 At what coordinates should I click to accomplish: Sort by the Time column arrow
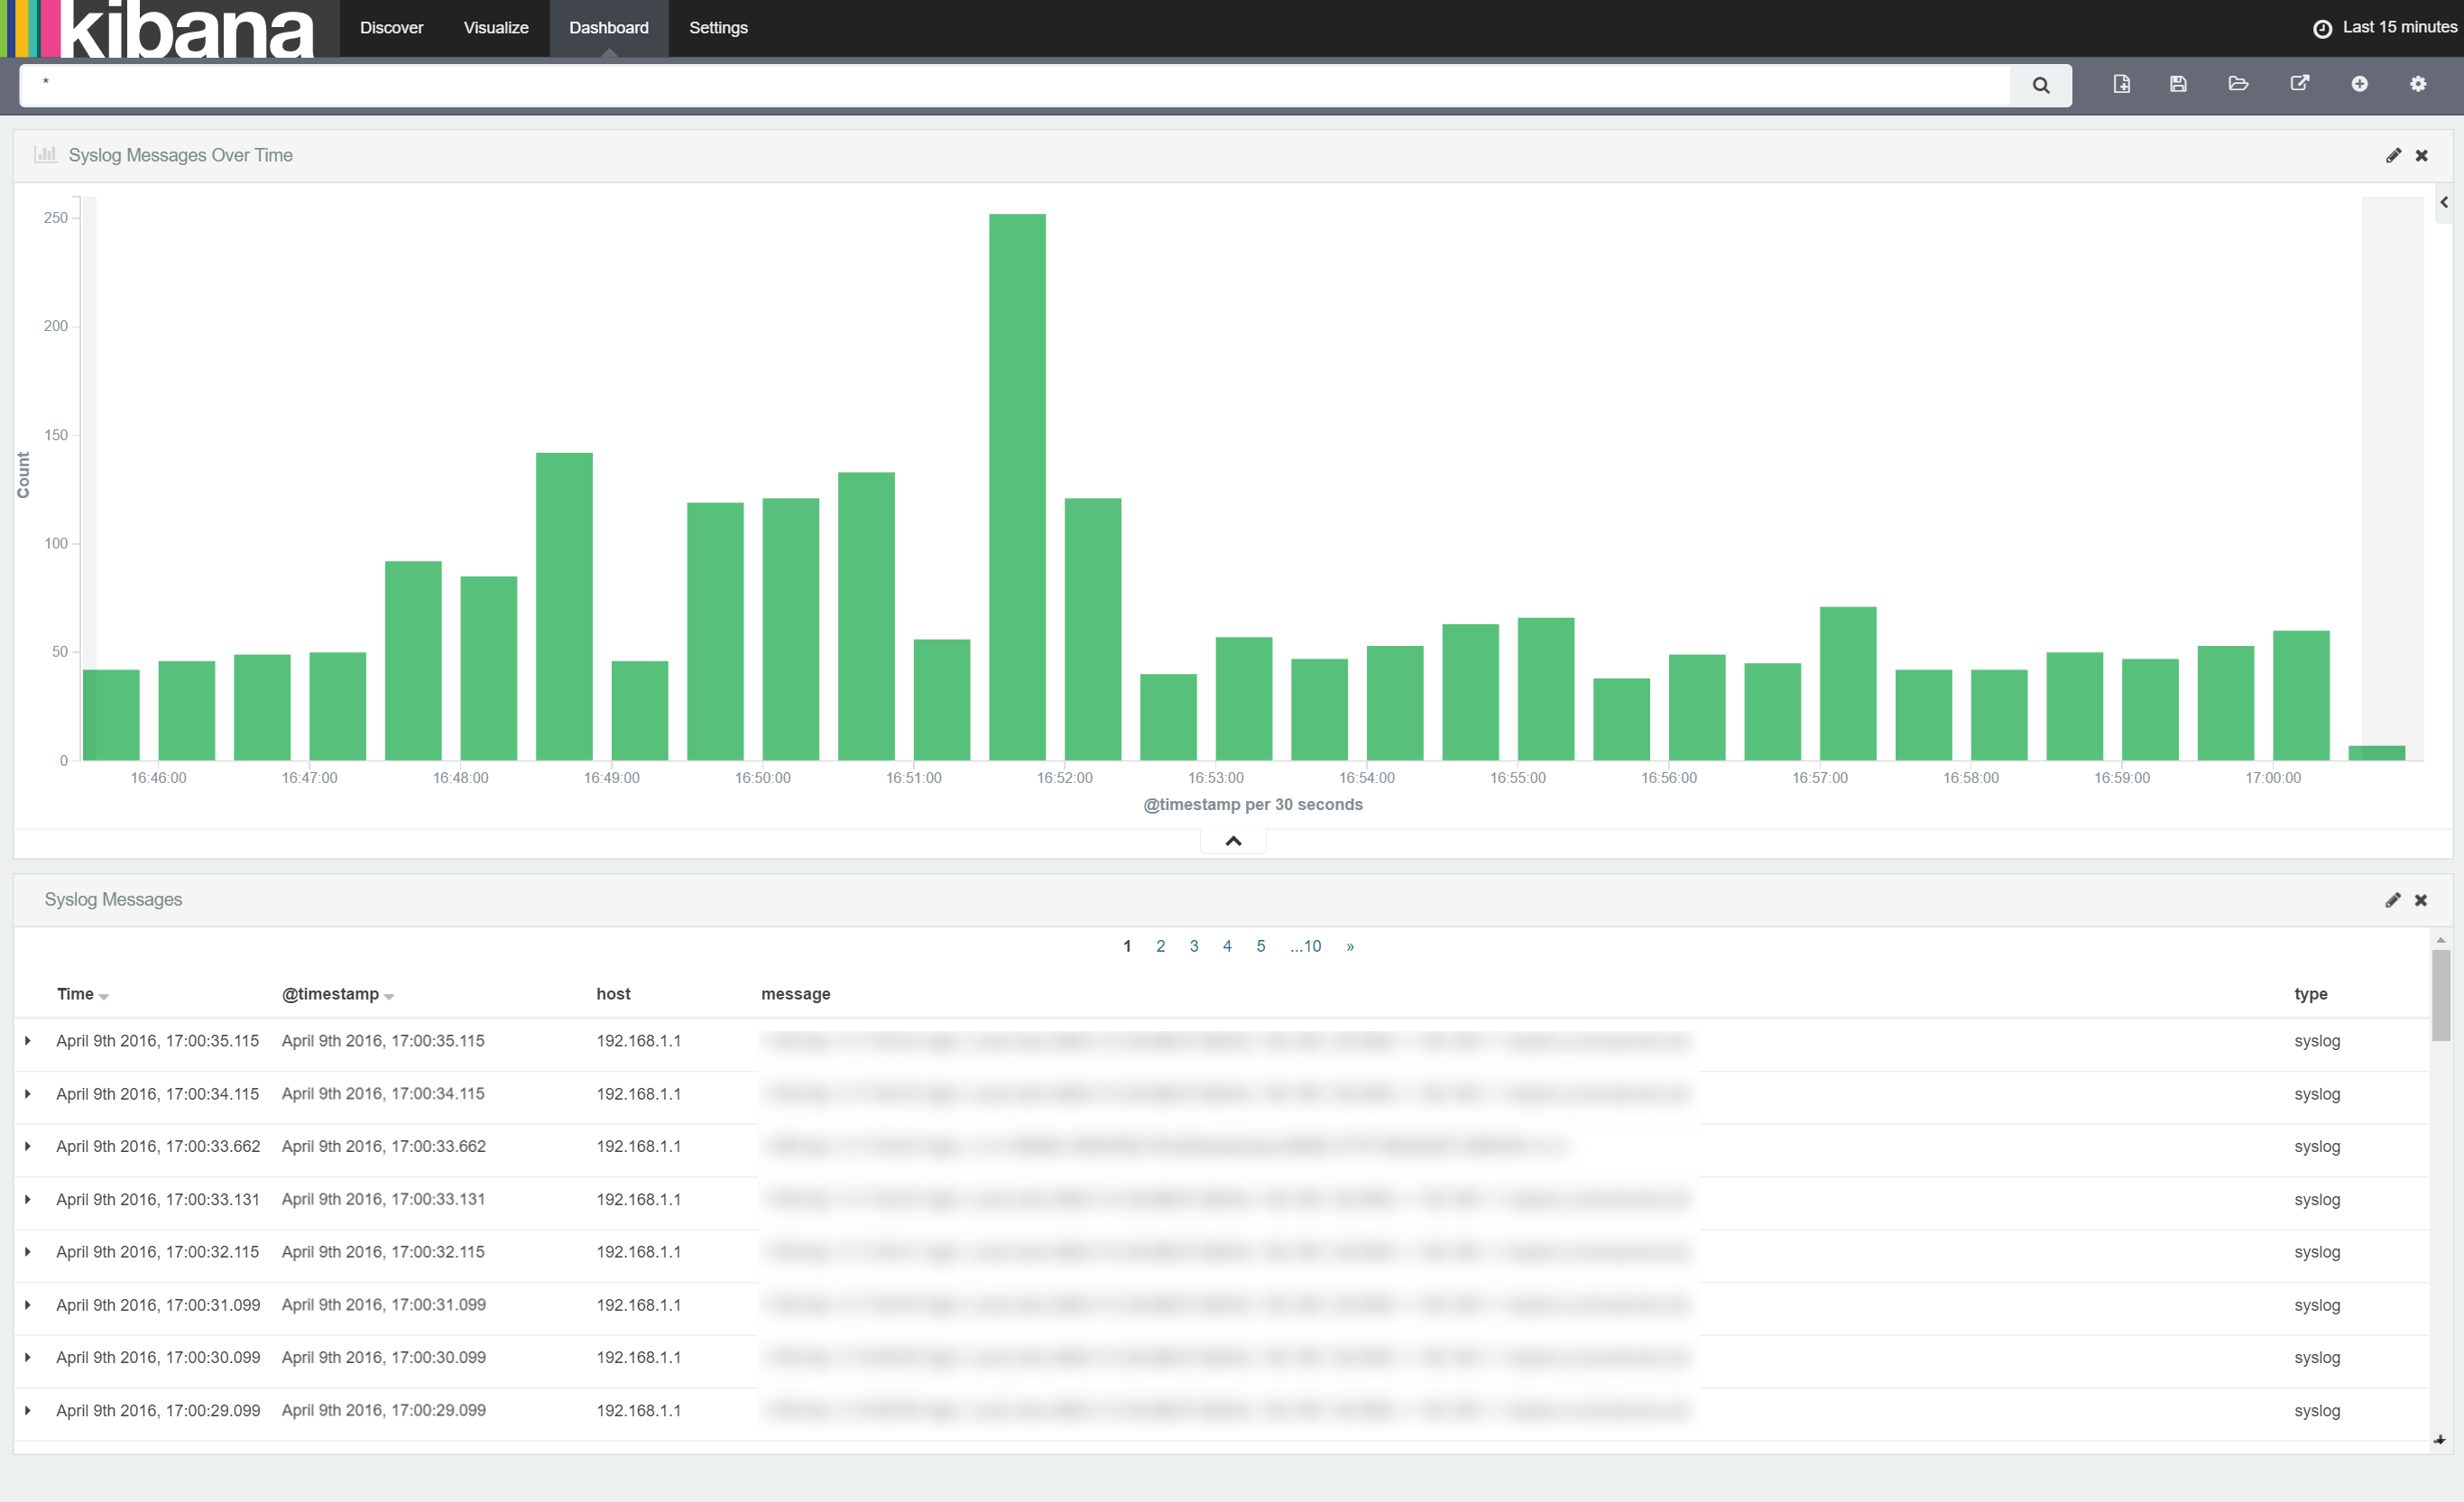tap(104, 996)
